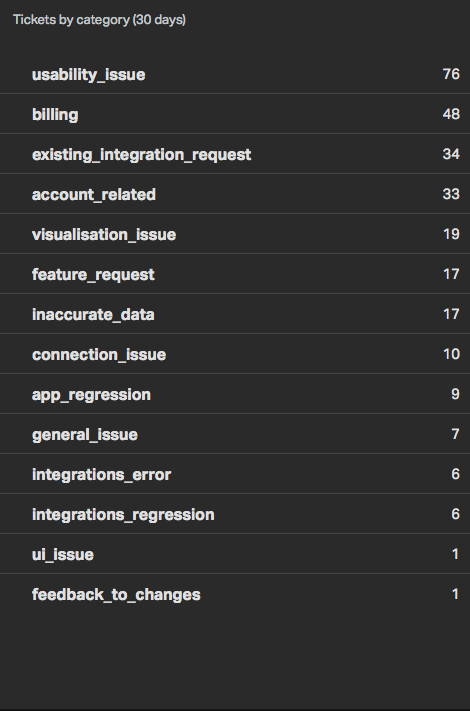470x711 pixels.
Task: Click the feature_request category label
Action: [x=93, y=275]
